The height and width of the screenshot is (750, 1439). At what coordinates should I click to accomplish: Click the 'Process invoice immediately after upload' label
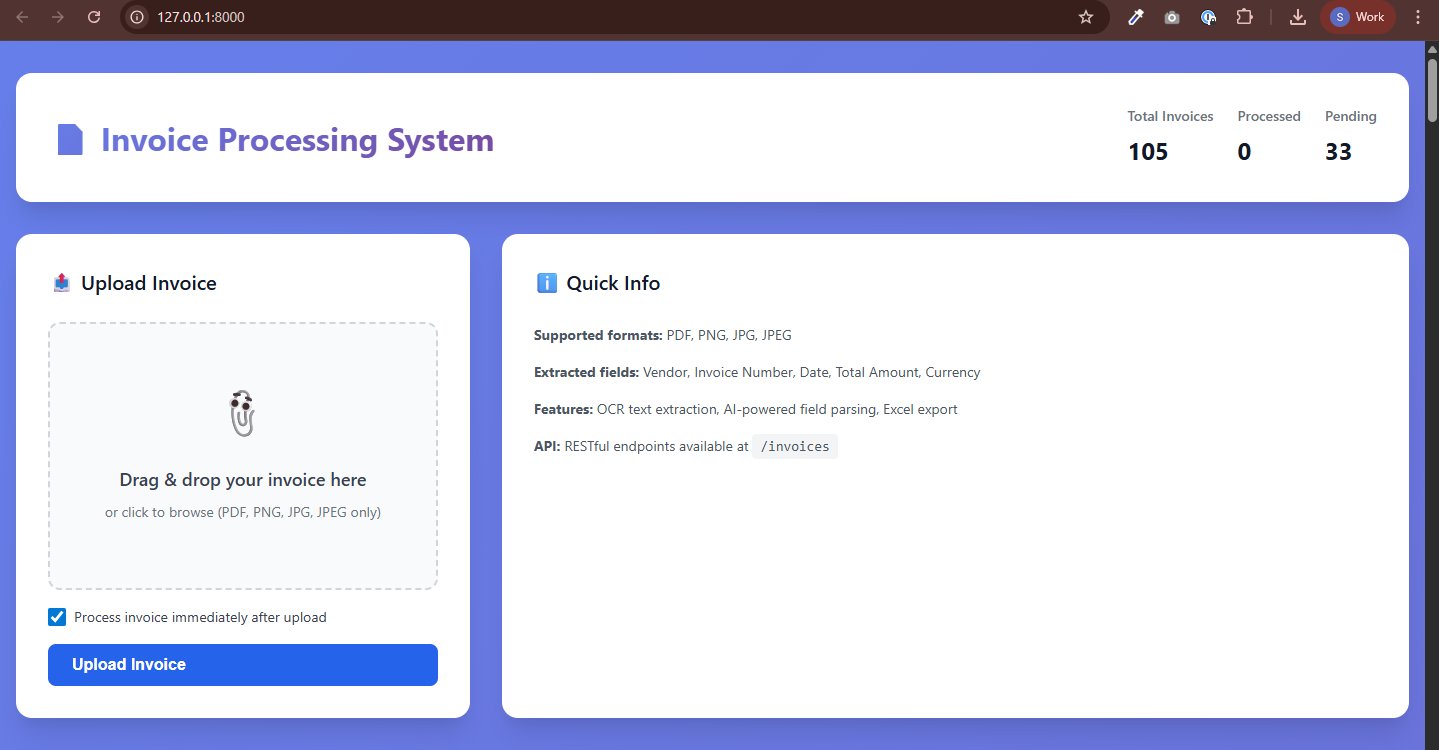coord(200,617)
